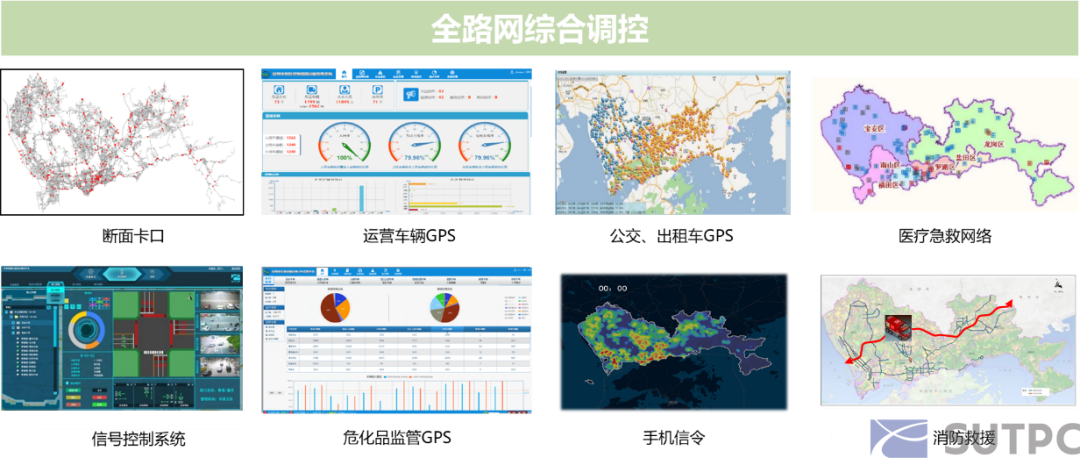Click the caption 公交、出租车GPS

pos(672,236)
